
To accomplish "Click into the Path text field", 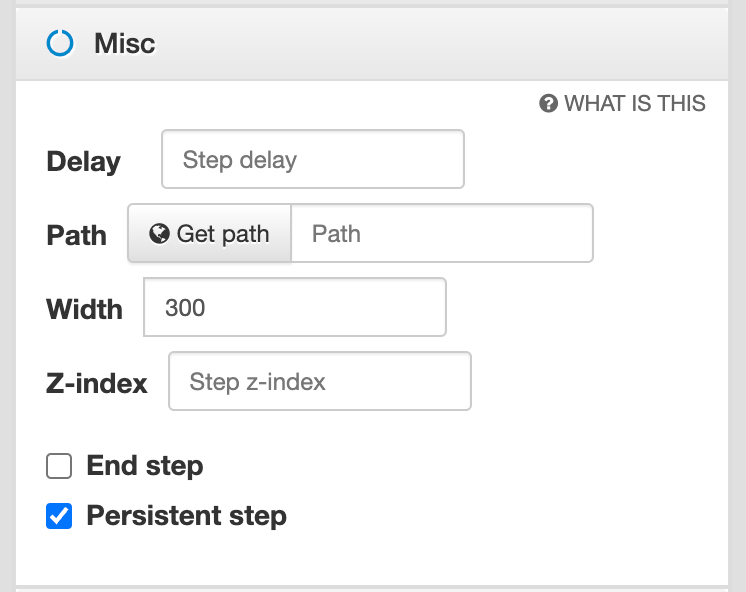I will click(x=441, y=234).
